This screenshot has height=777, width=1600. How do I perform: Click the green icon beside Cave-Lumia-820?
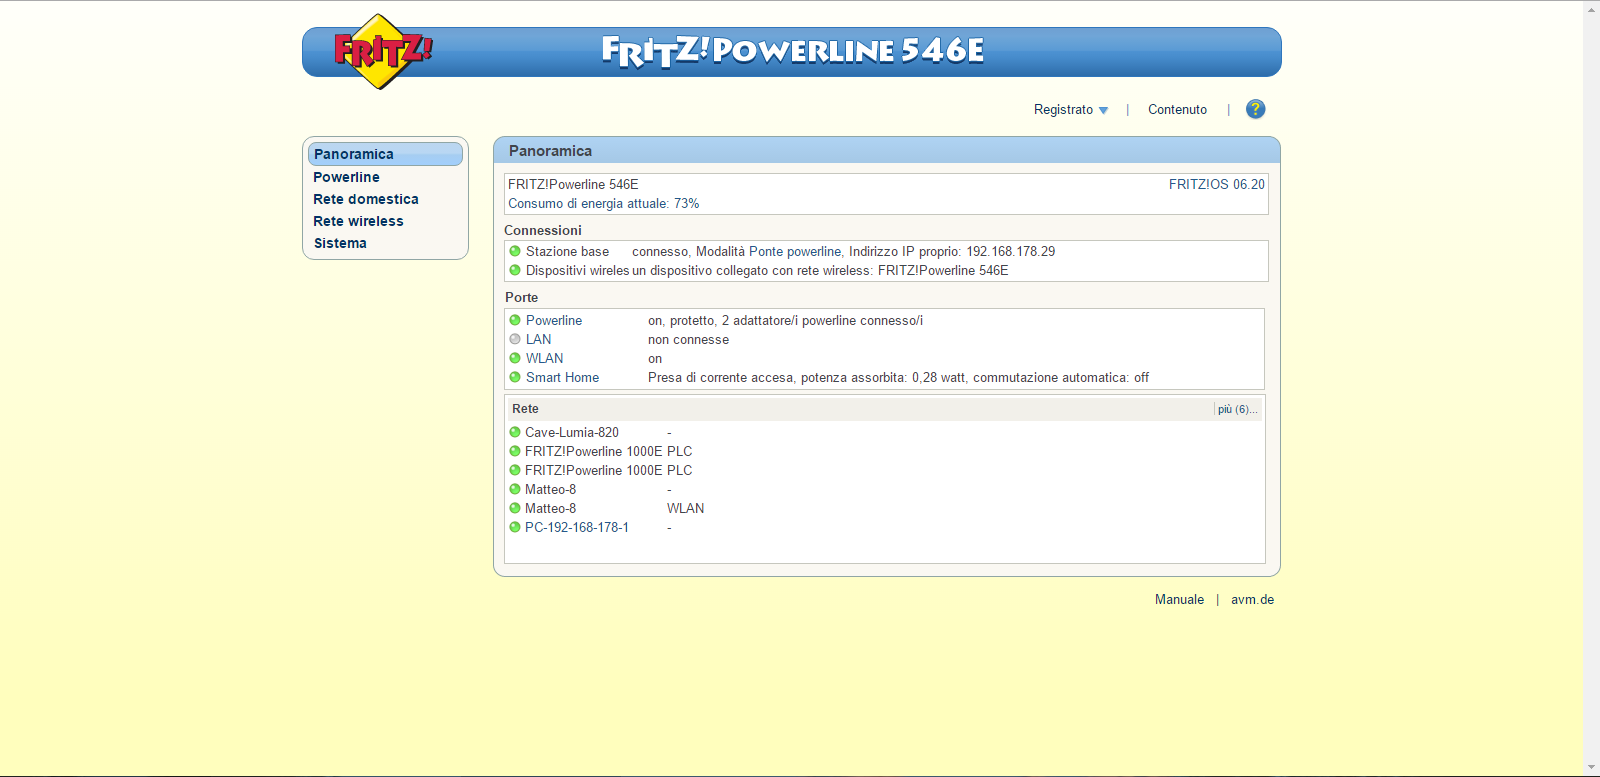click(x=515, y=432)
